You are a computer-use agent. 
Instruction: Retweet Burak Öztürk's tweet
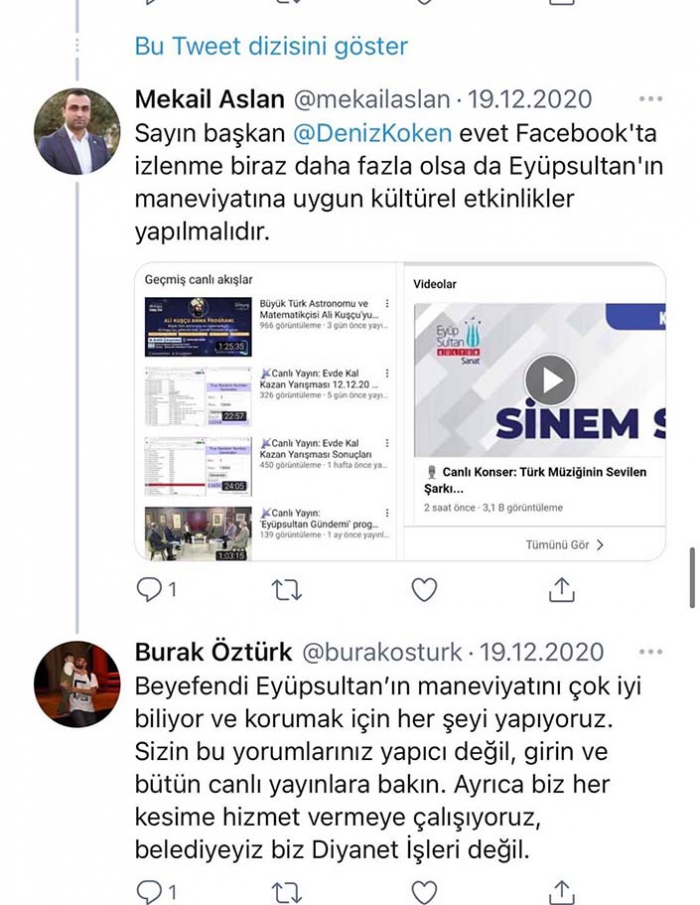[286, 893]
